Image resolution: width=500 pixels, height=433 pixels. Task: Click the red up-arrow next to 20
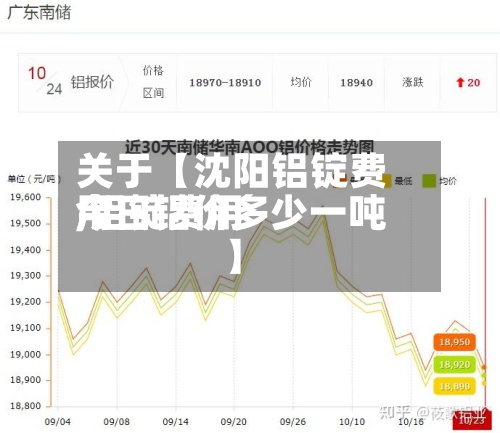[x=460, y=83]
